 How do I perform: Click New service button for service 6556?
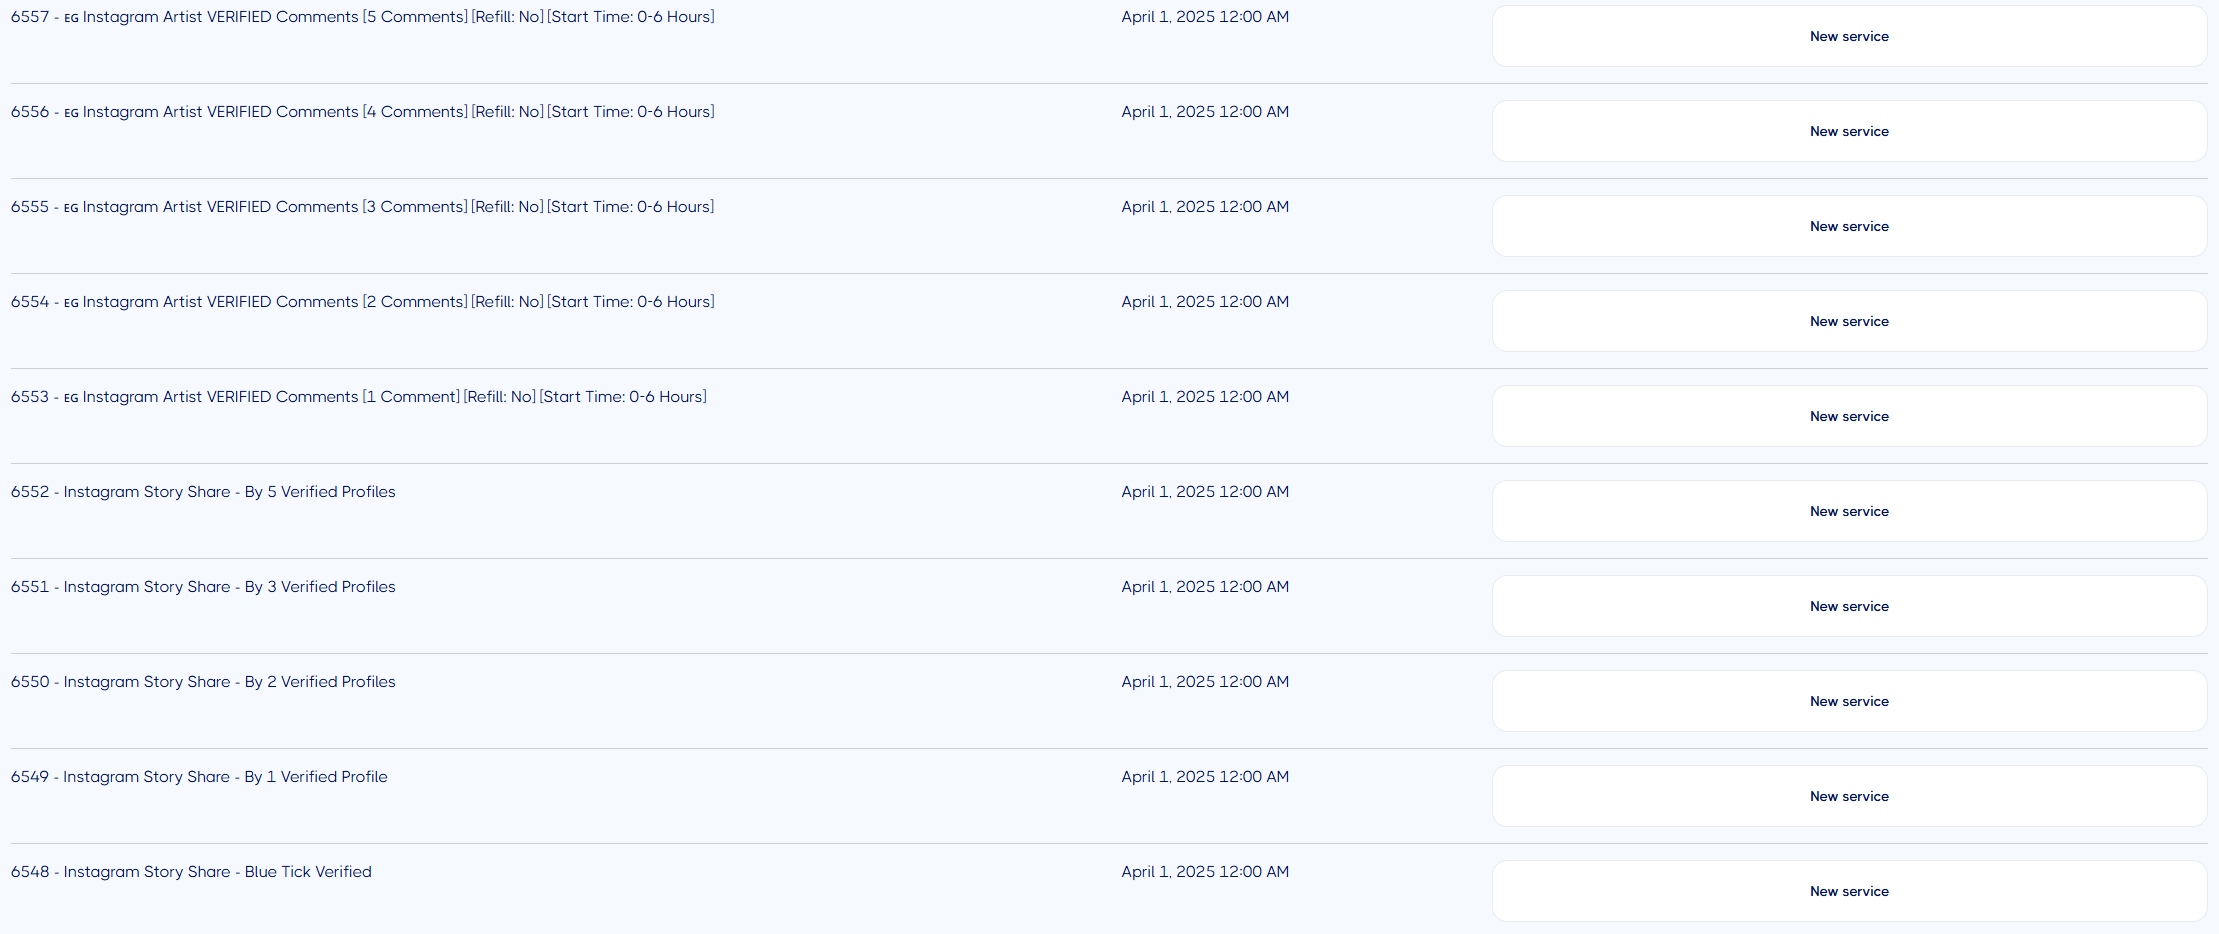click(x=1849, y=131)
